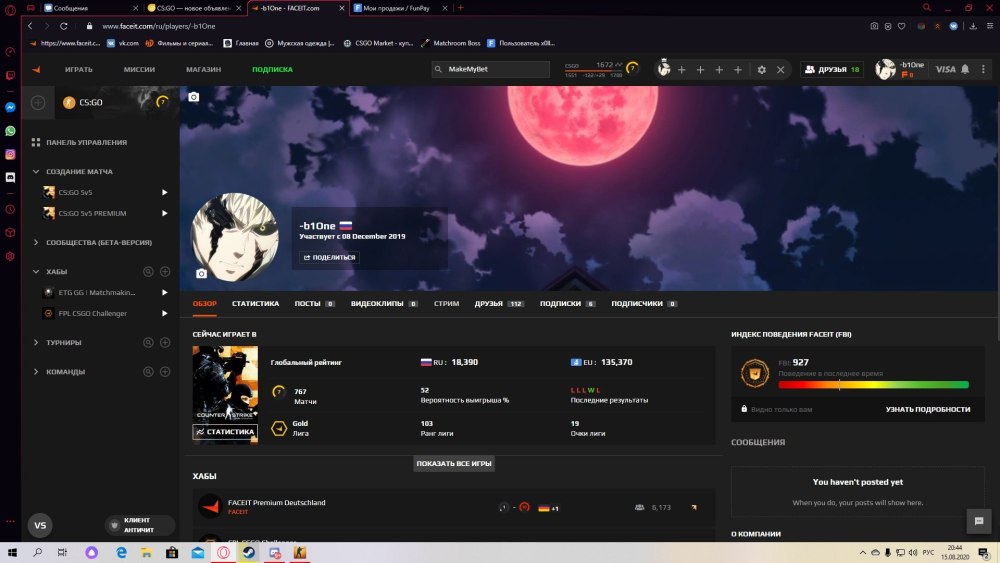Change cover image via top camera icon

pos(194,97)
